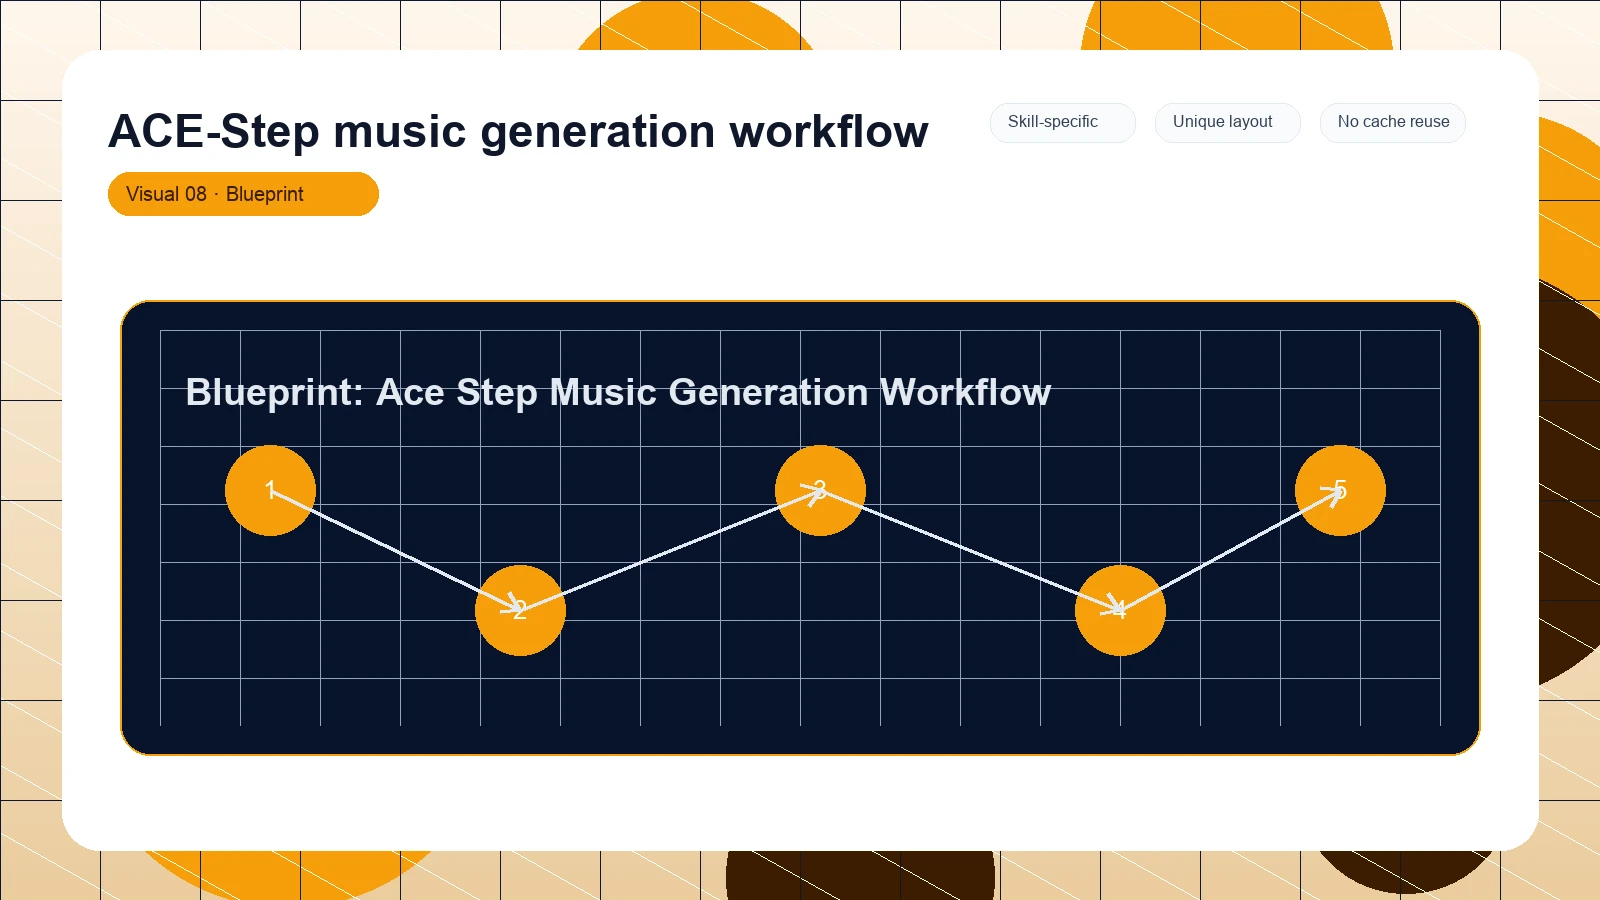
Task: Click the Blueprint: Ace Step Music Generation Workflow heading
Action: pyautogui.click(x=618, y=392)
